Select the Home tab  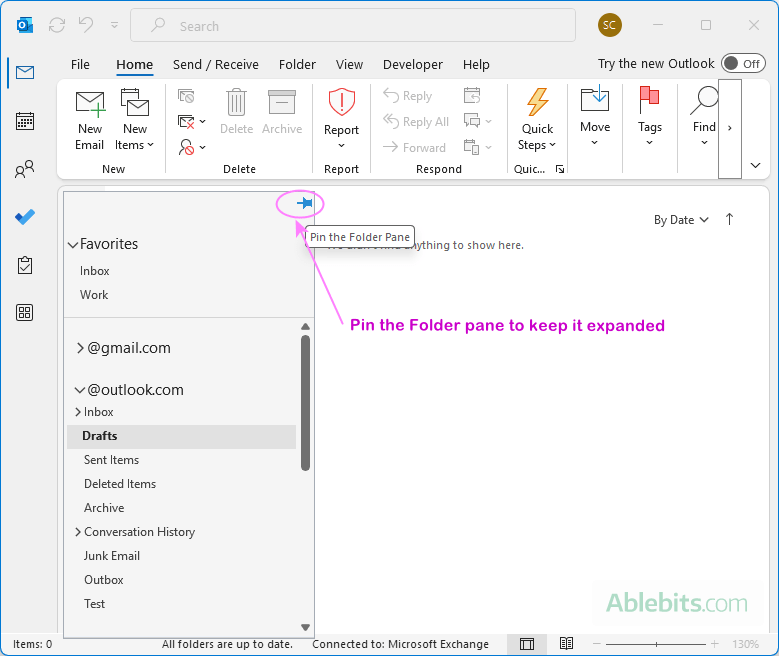pyautogui.click(x=134, y=65)
